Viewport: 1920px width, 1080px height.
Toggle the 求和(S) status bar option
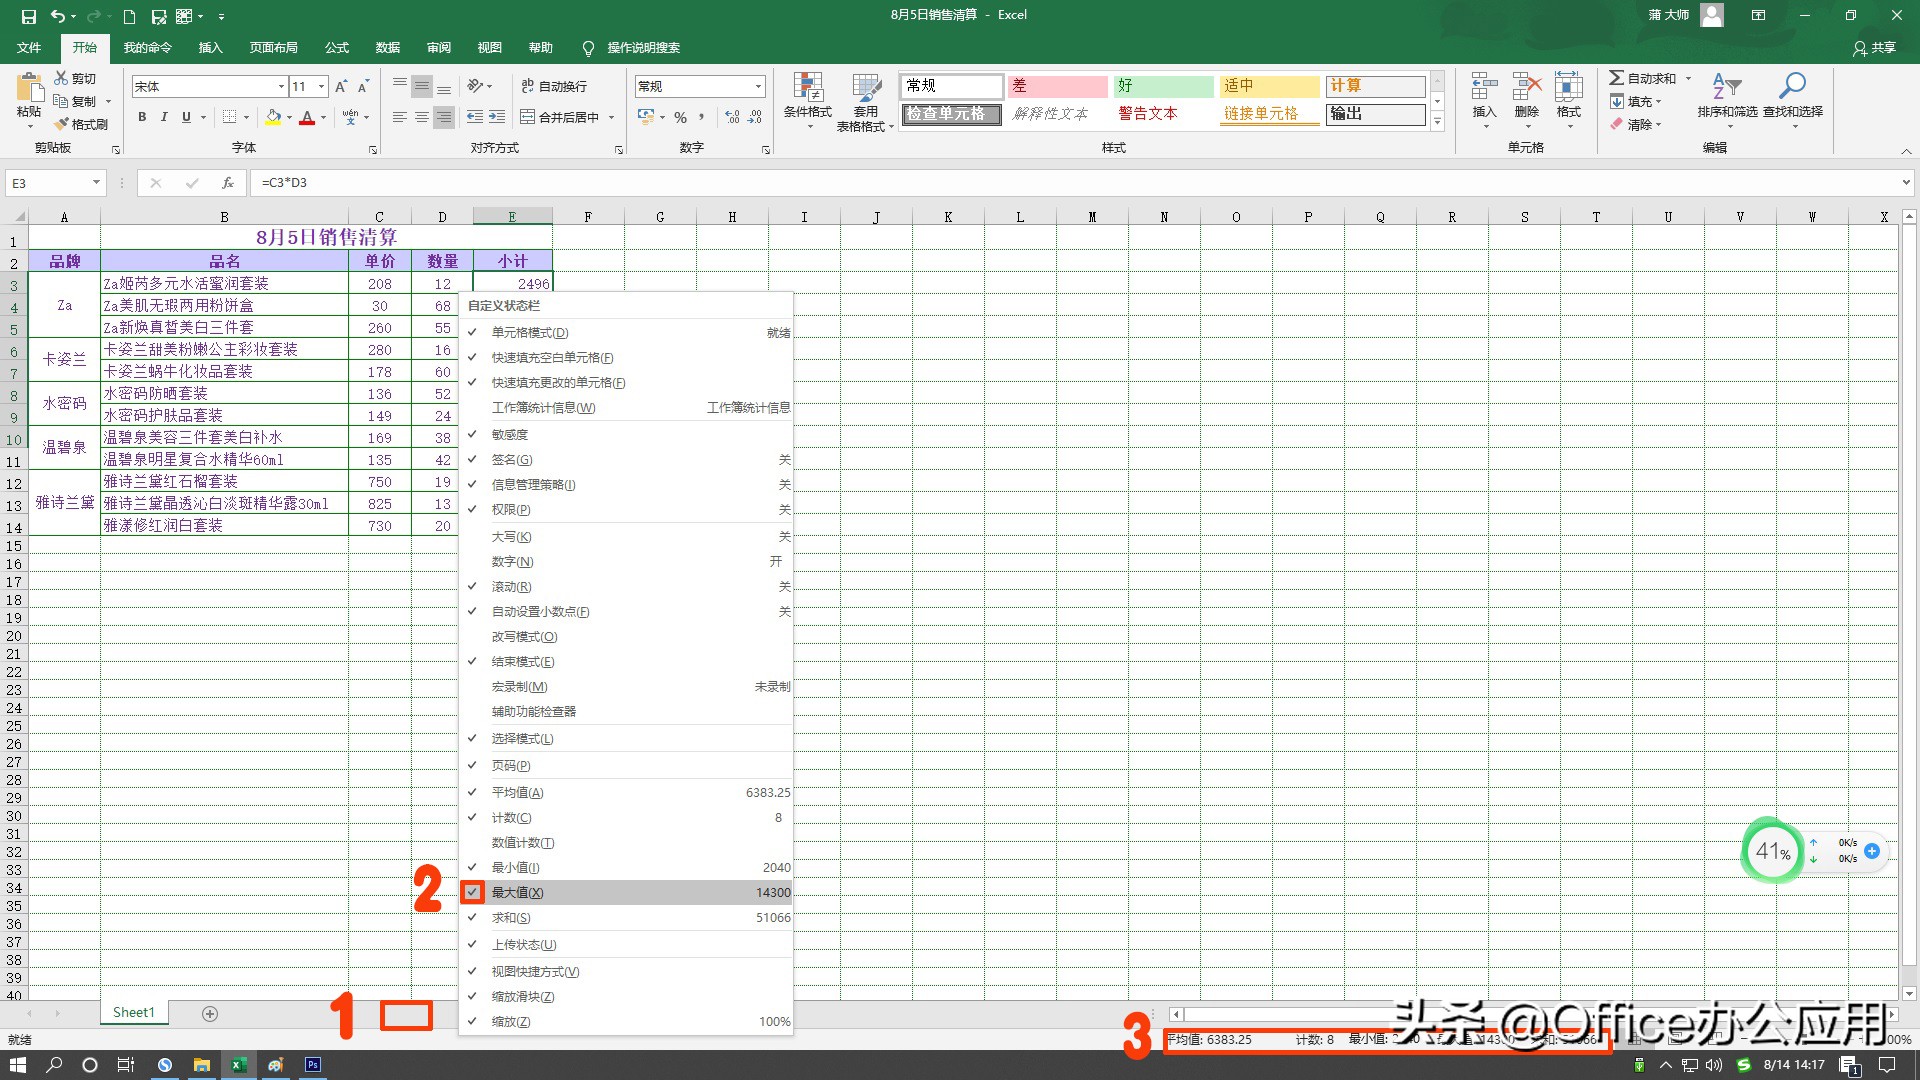626,918
